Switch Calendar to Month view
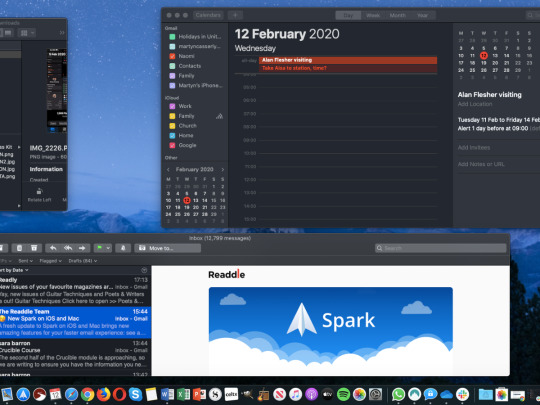 (397, 15)
